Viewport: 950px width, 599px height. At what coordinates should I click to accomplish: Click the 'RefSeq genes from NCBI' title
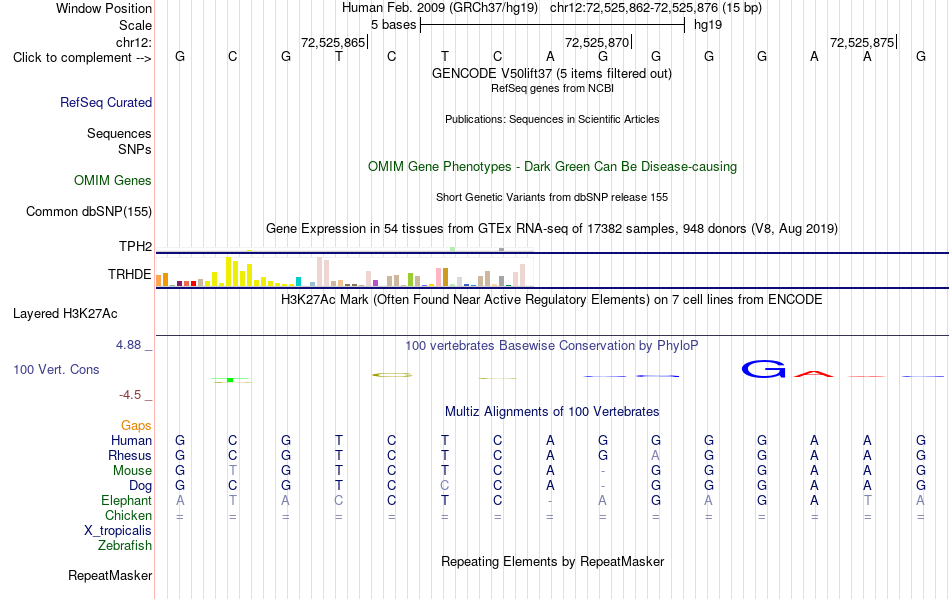[553, 88]
